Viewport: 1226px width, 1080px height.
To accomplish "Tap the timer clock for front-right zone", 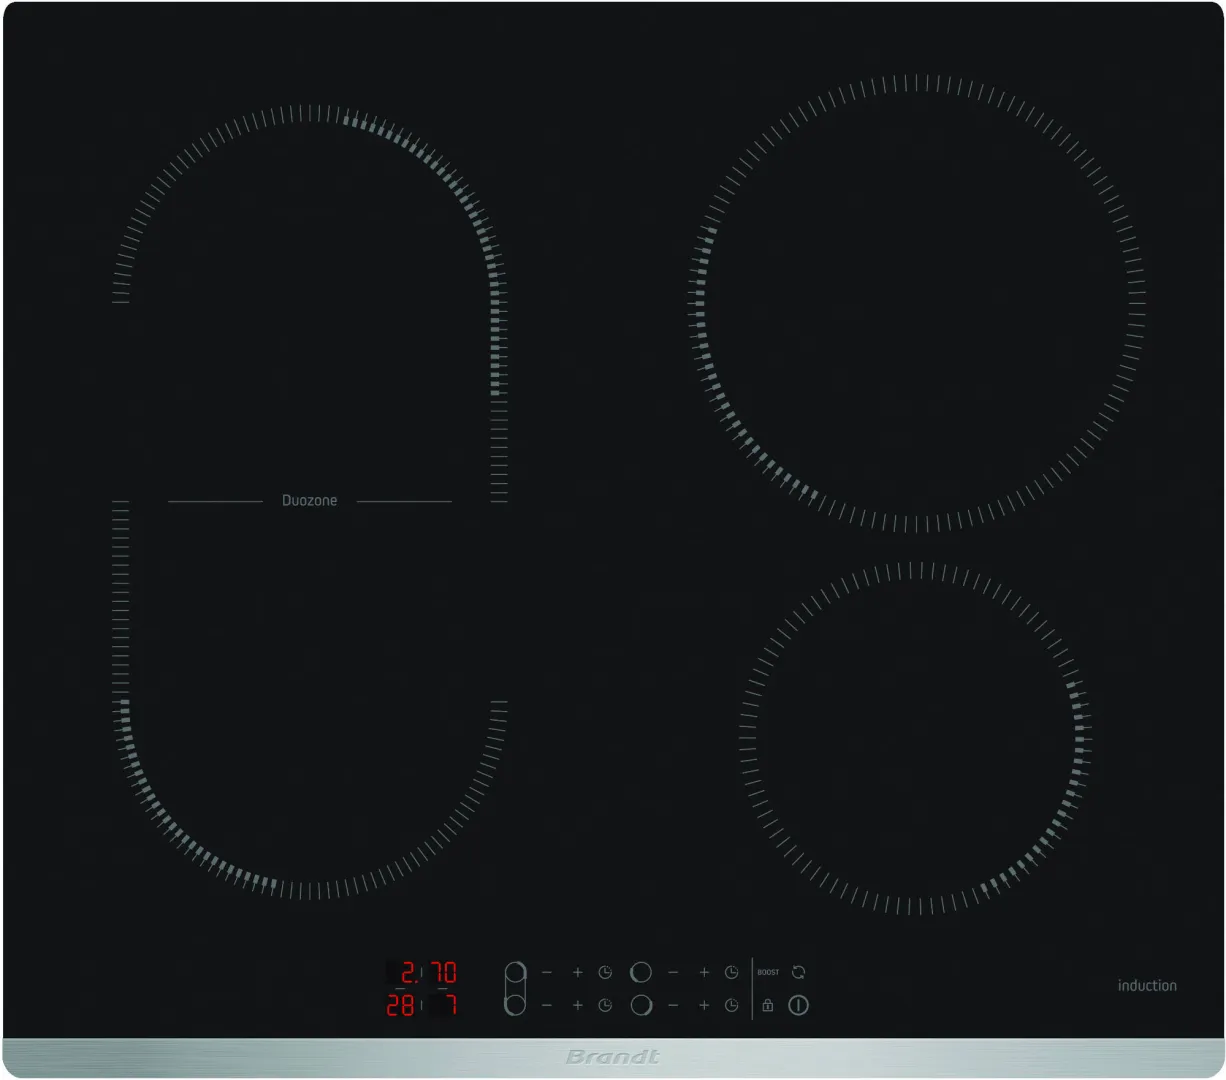I will pos(731,1005).
